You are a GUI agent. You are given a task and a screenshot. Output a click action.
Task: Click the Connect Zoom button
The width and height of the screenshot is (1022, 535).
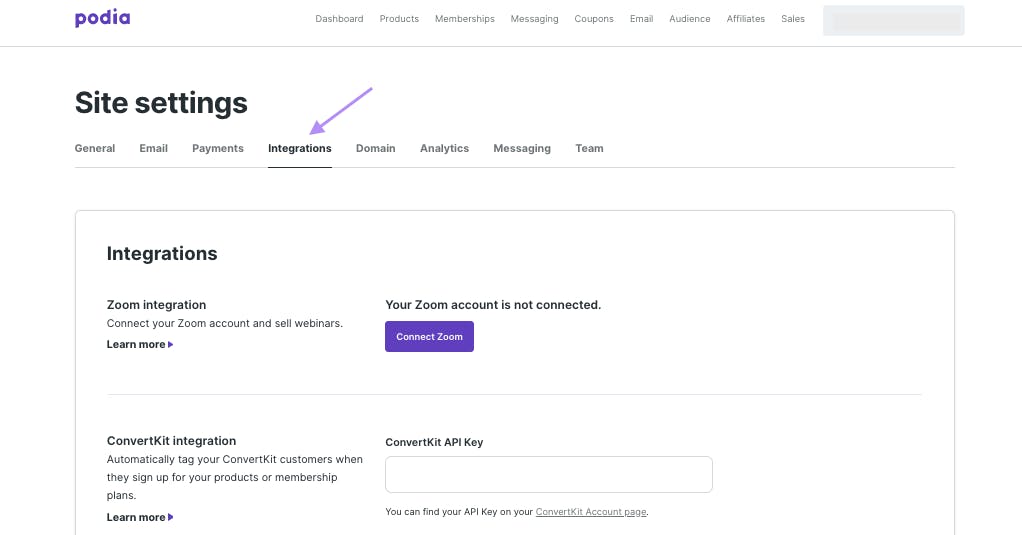point(430,336)
